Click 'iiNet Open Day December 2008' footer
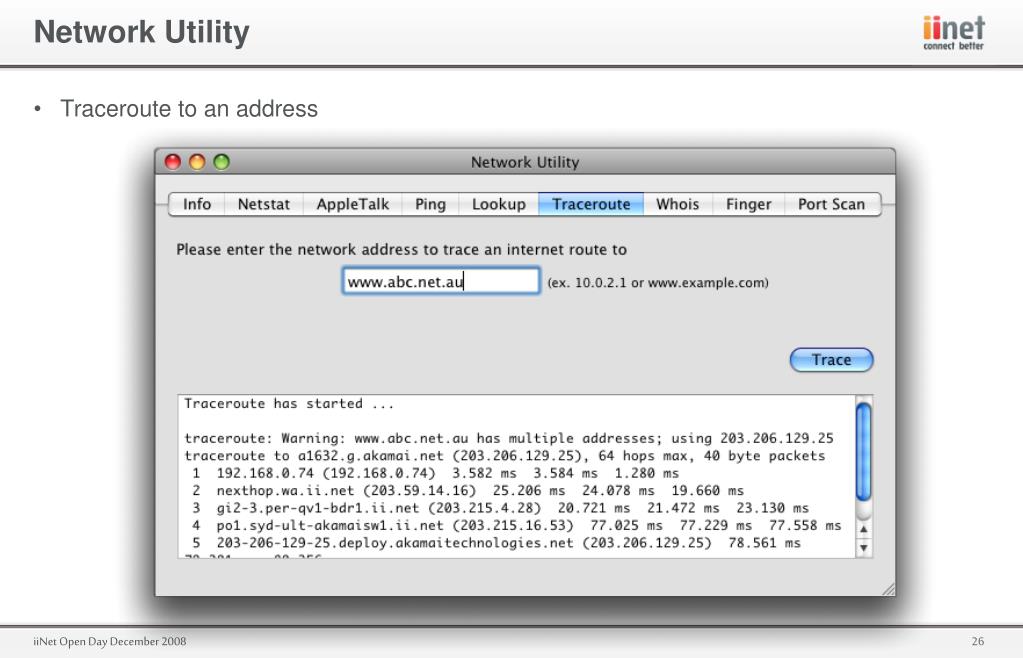The width and height of the screenshot is (1023, 658). (110, 641)
